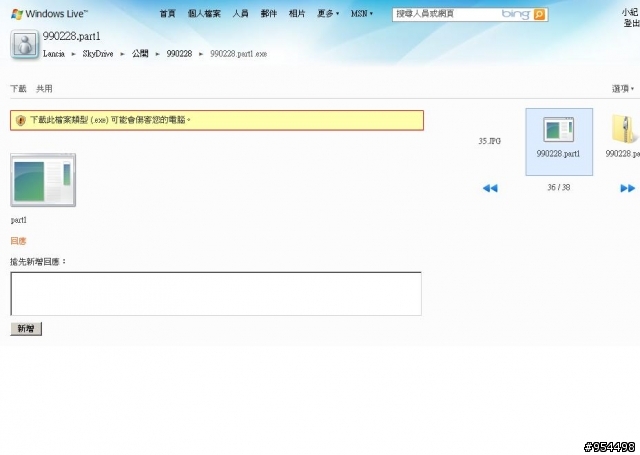This screenshot has height=455, width=640.
Task: Click the search people or web field
Action: [x=445, y=14]
